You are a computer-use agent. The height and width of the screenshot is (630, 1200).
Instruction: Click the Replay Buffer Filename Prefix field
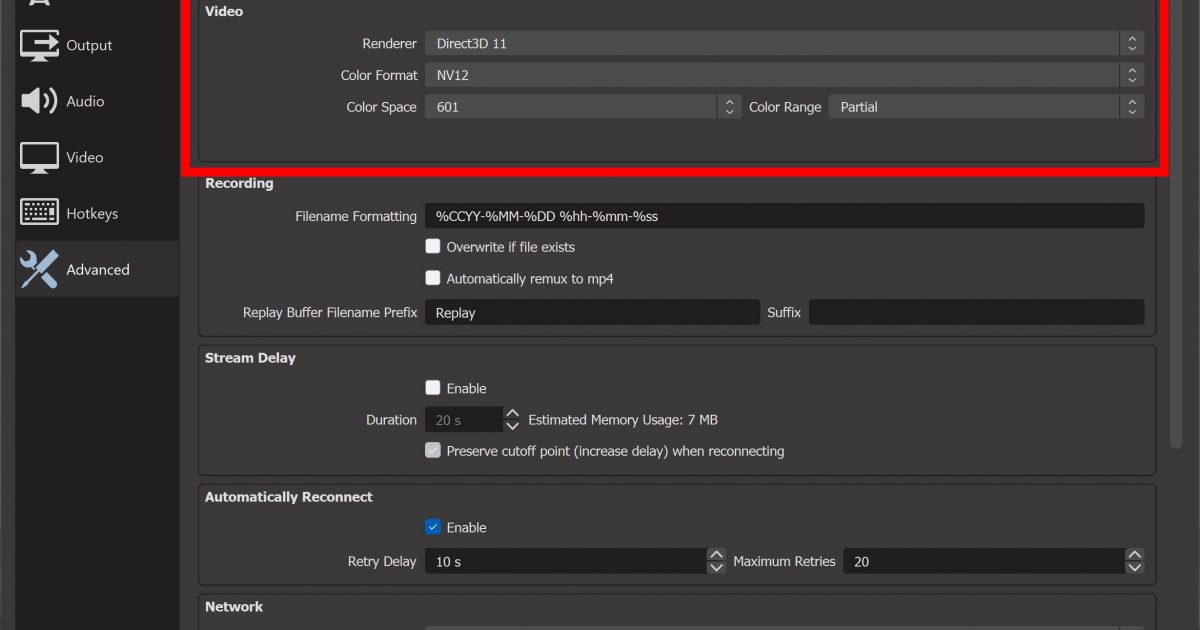coord(592,312)
